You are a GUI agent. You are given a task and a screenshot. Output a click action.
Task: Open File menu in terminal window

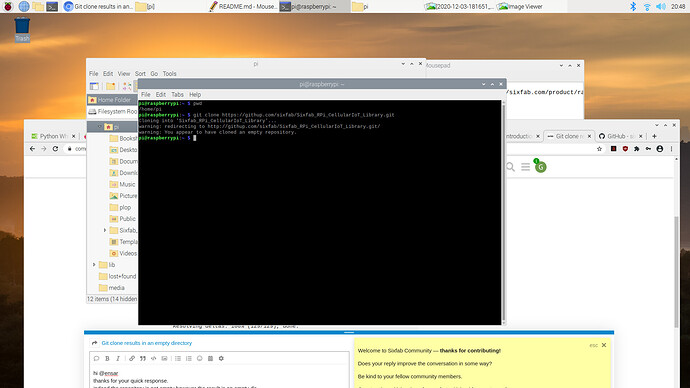[x=145, y=95]
